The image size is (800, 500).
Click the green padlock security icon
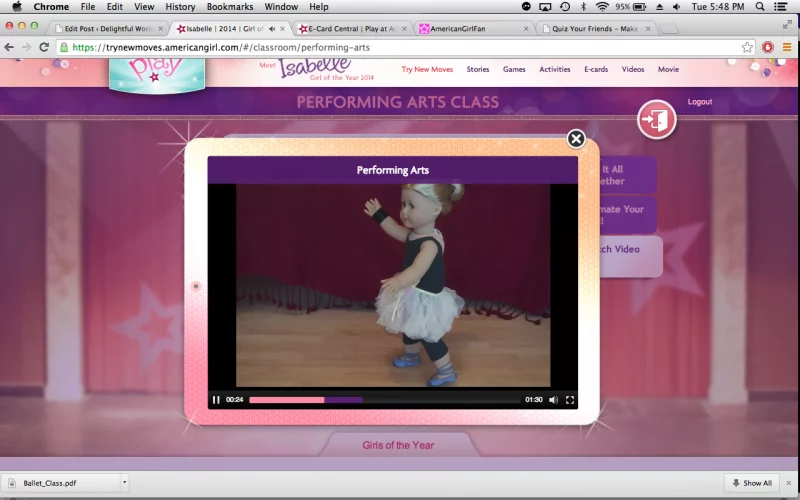(64, 47)
